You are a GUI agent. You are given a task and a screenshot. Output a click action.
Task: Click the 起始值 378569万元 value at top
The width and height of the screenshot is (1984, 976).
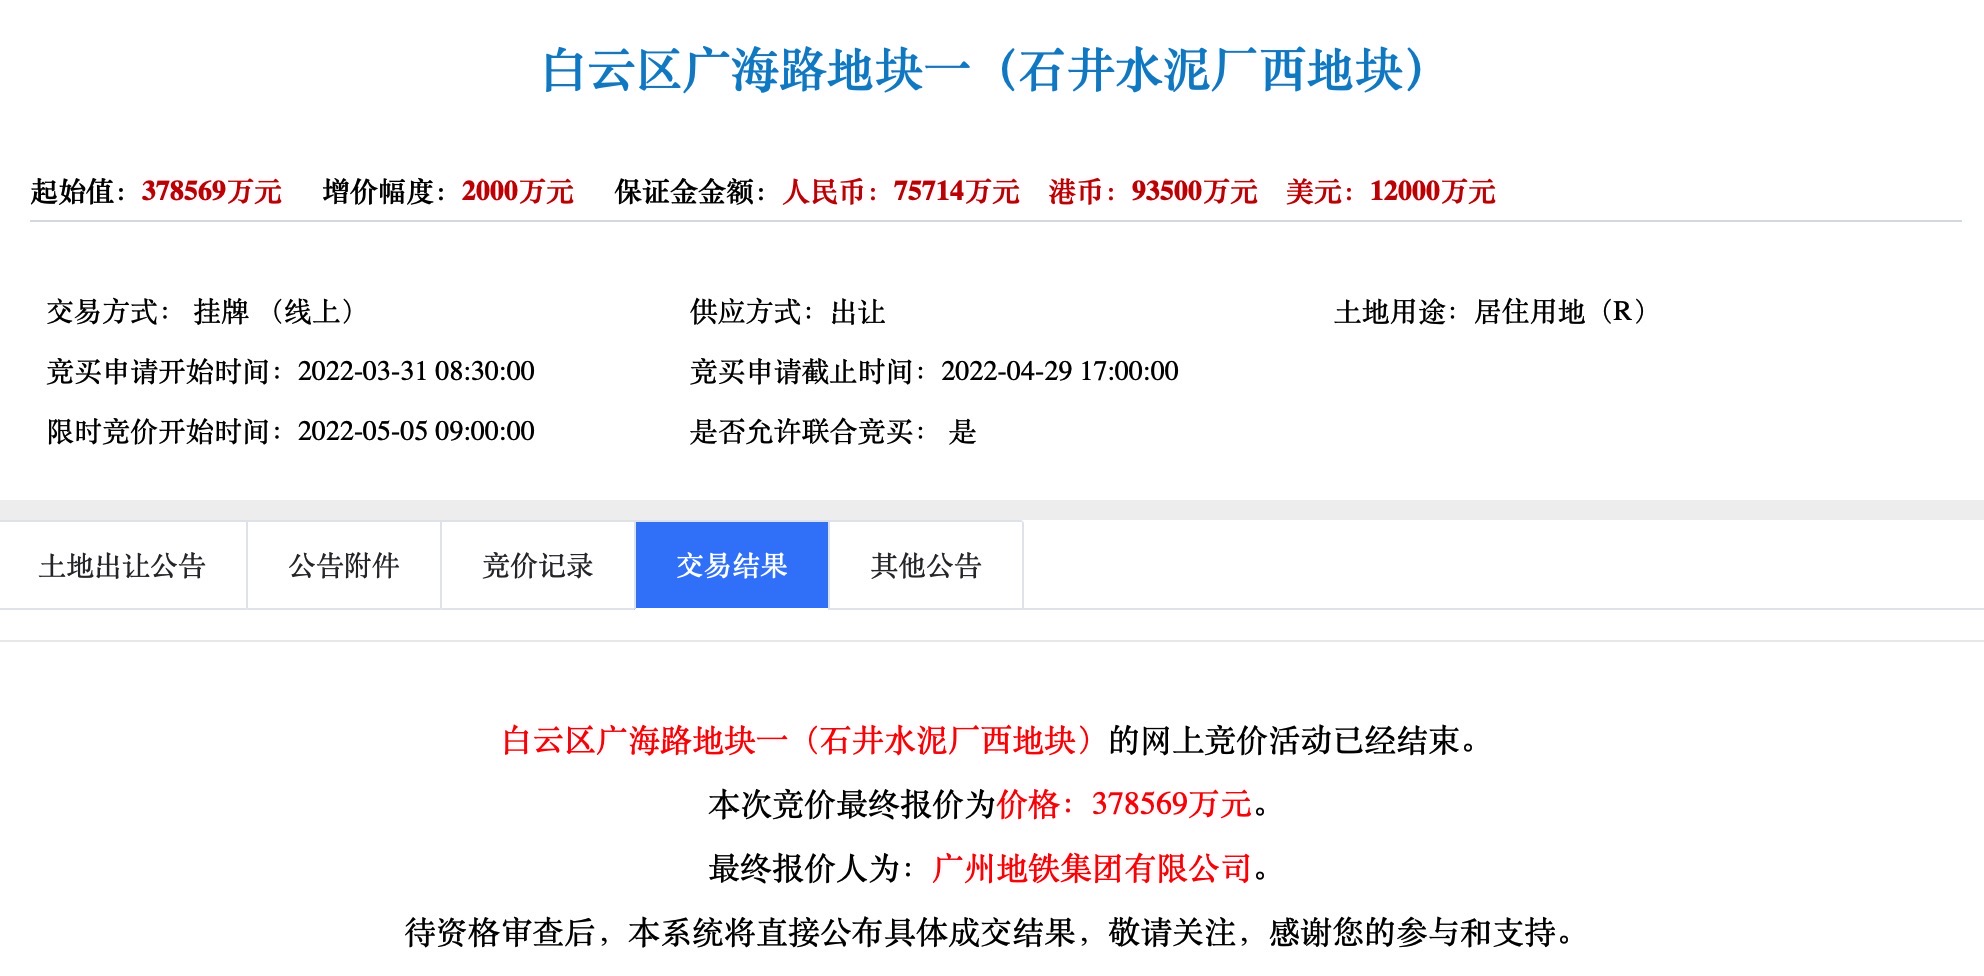pyautogui.click(x=211, y=191)
